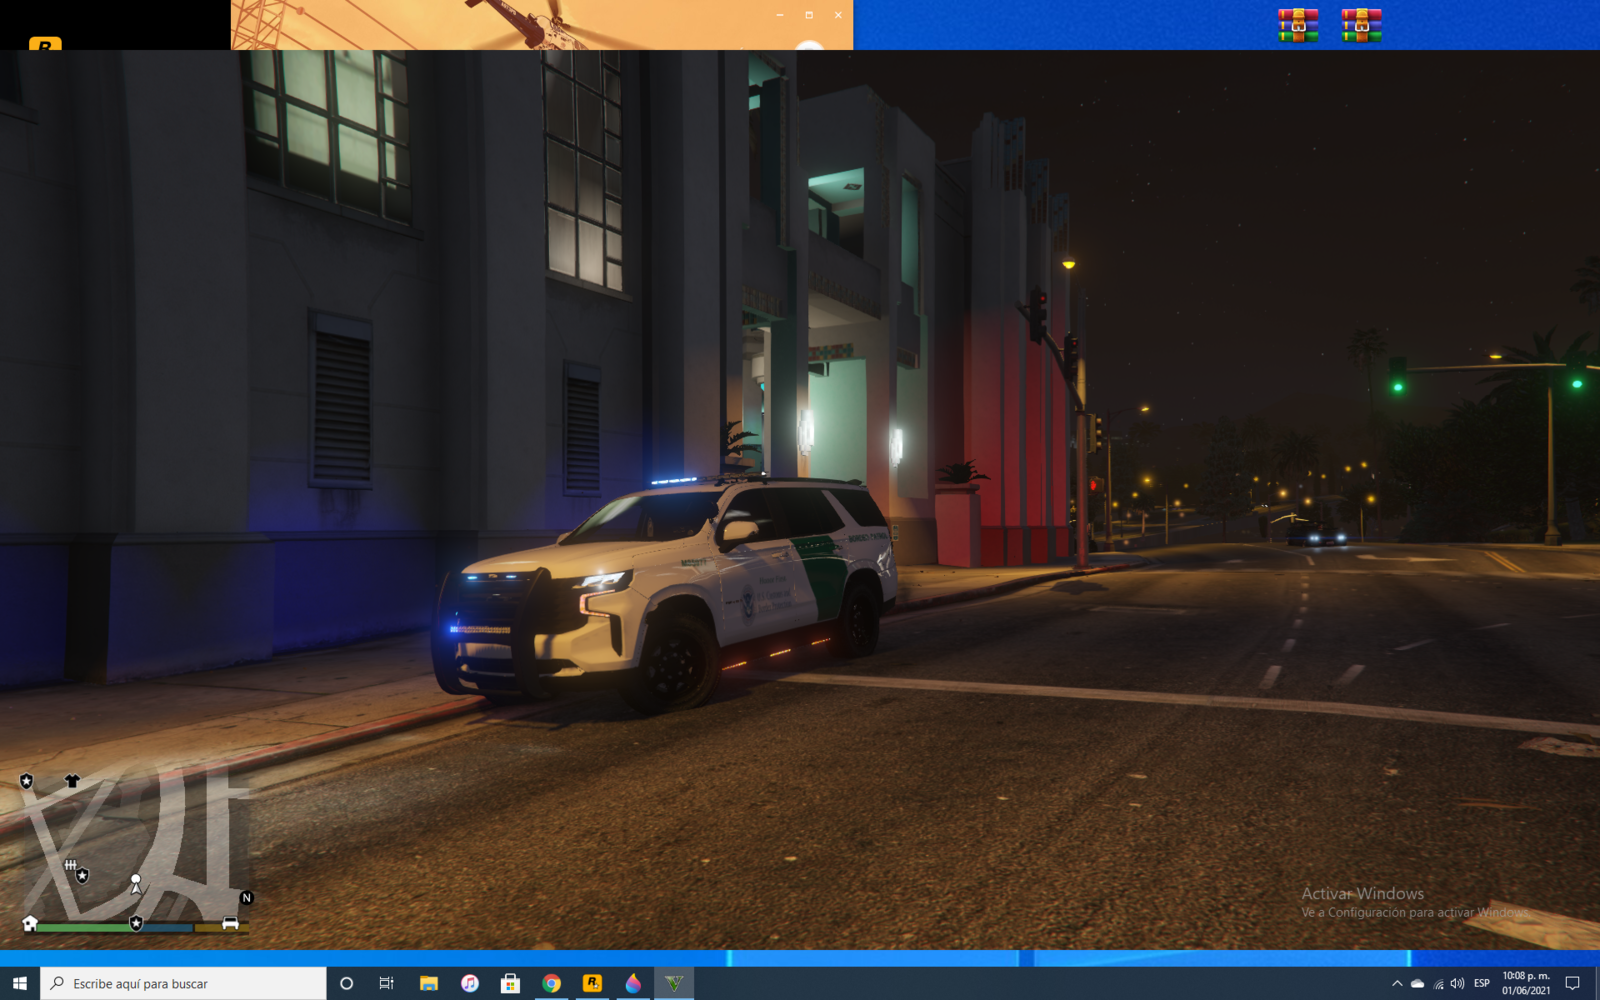Open the Rockstar Games Launcher taskbar icon
The image size is (1600, 1000).
pyautogui.click(x=592, y=983)
